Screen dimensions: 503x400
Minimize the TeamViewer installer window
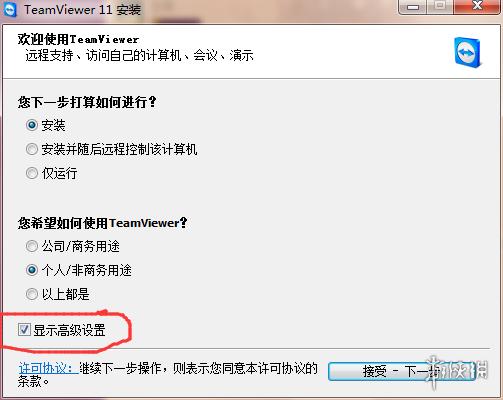pyautogui.click(x=413, y=7)
